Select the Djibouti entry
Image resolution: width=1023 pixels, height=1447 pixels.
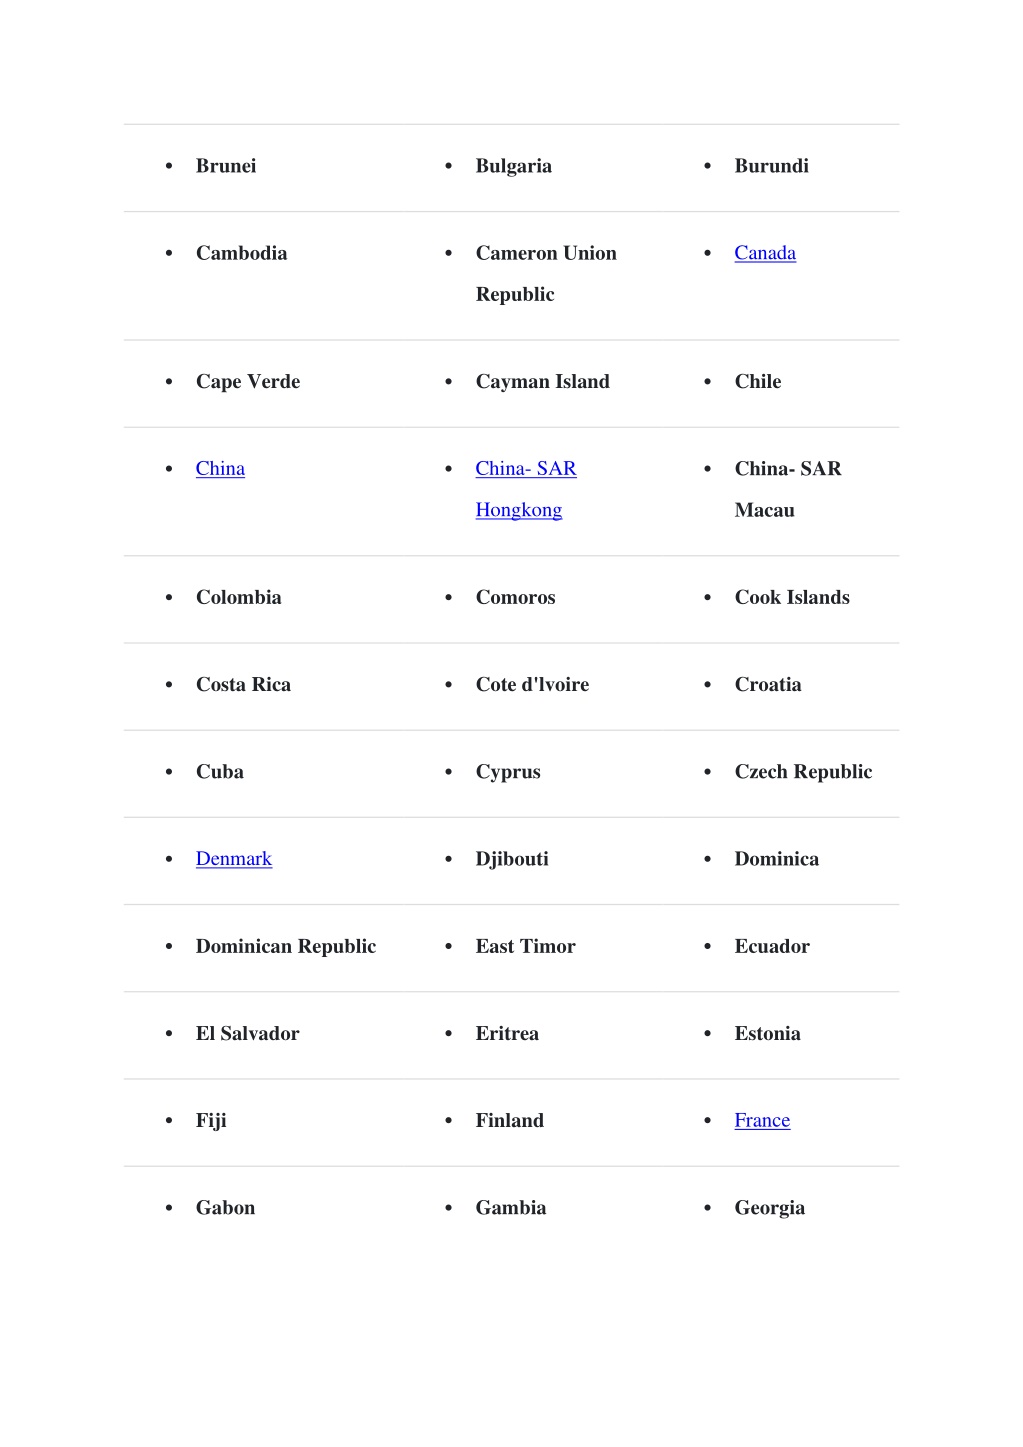[x=512, y=859]
